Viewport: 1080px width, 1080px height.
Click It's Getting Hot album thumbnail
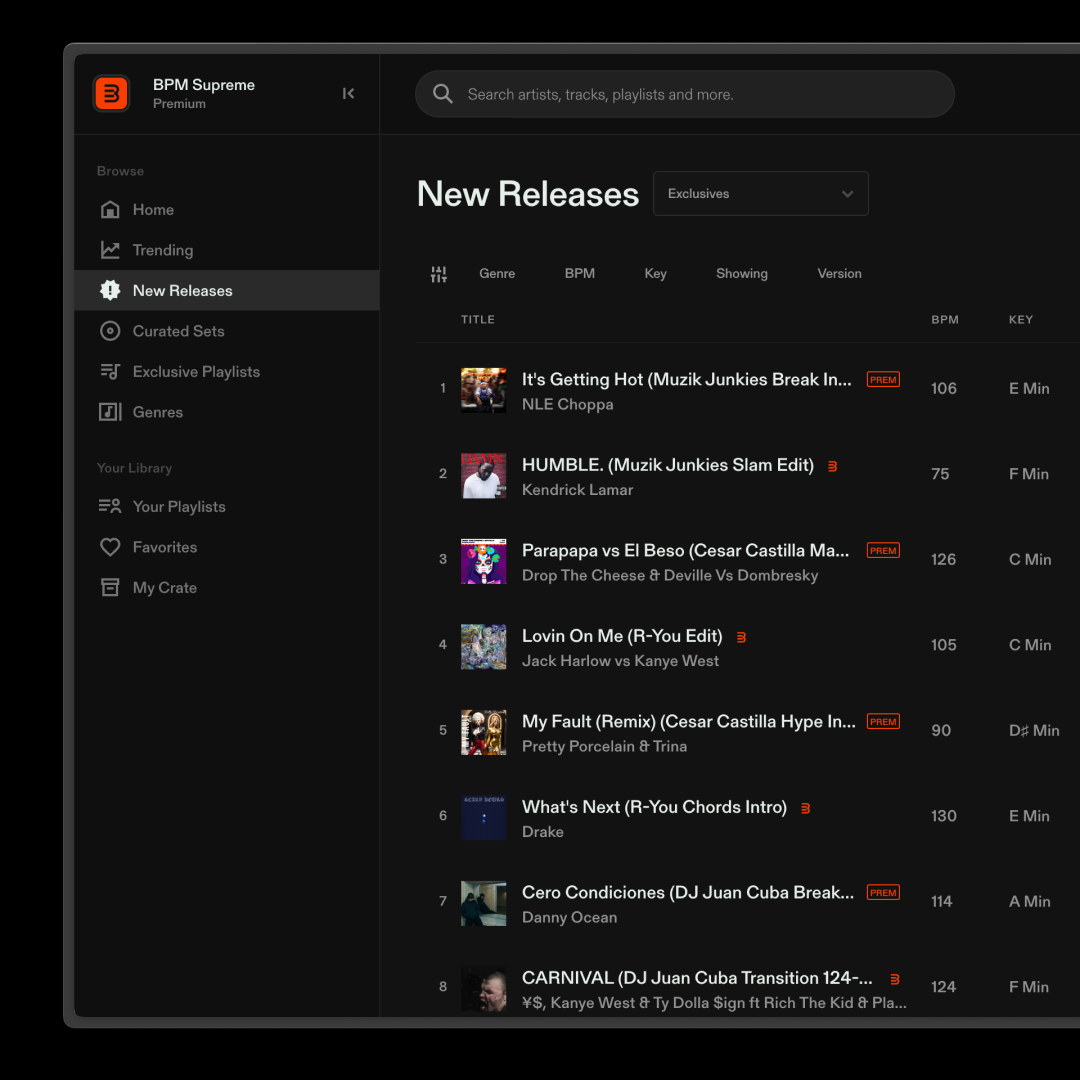point(484,390)
